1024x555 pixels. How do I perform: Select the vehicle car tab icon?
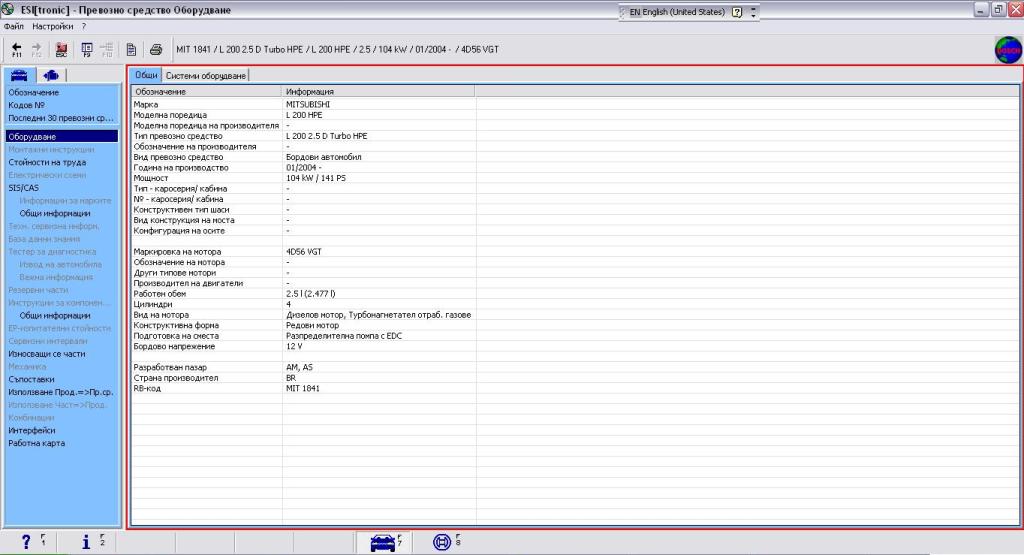19,75
